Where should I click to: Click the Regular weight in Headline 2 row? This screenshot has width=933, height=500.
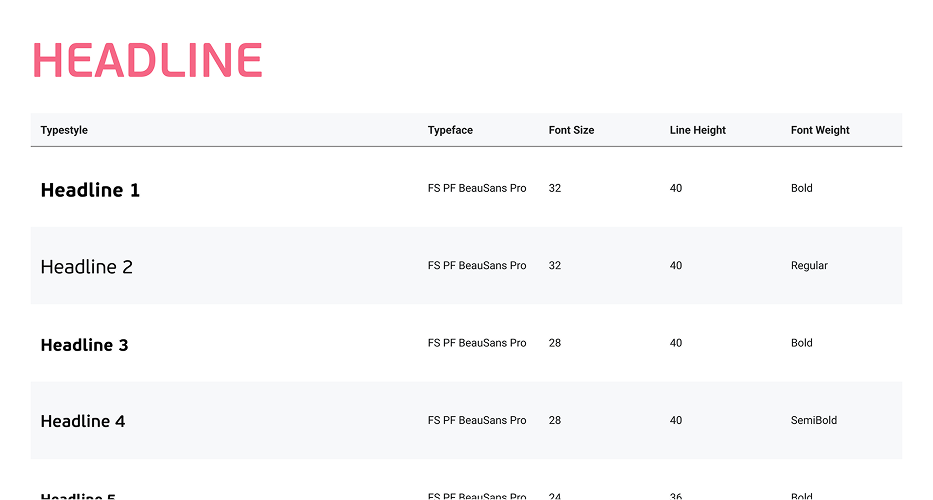(x=809, y=265)
